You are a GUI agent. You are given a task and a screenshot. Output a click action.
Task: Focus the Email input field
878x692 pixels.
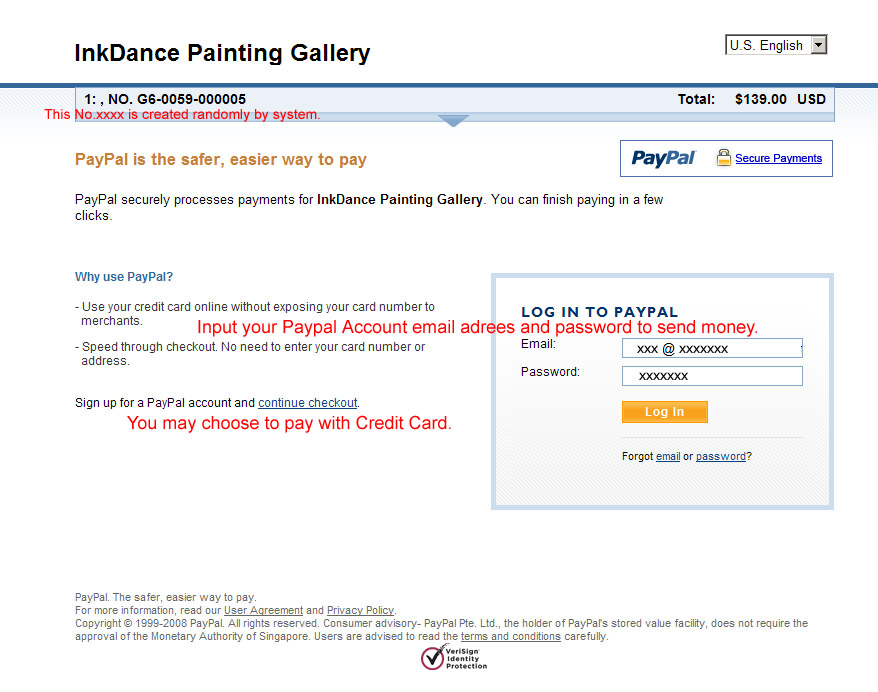[711, 348]
